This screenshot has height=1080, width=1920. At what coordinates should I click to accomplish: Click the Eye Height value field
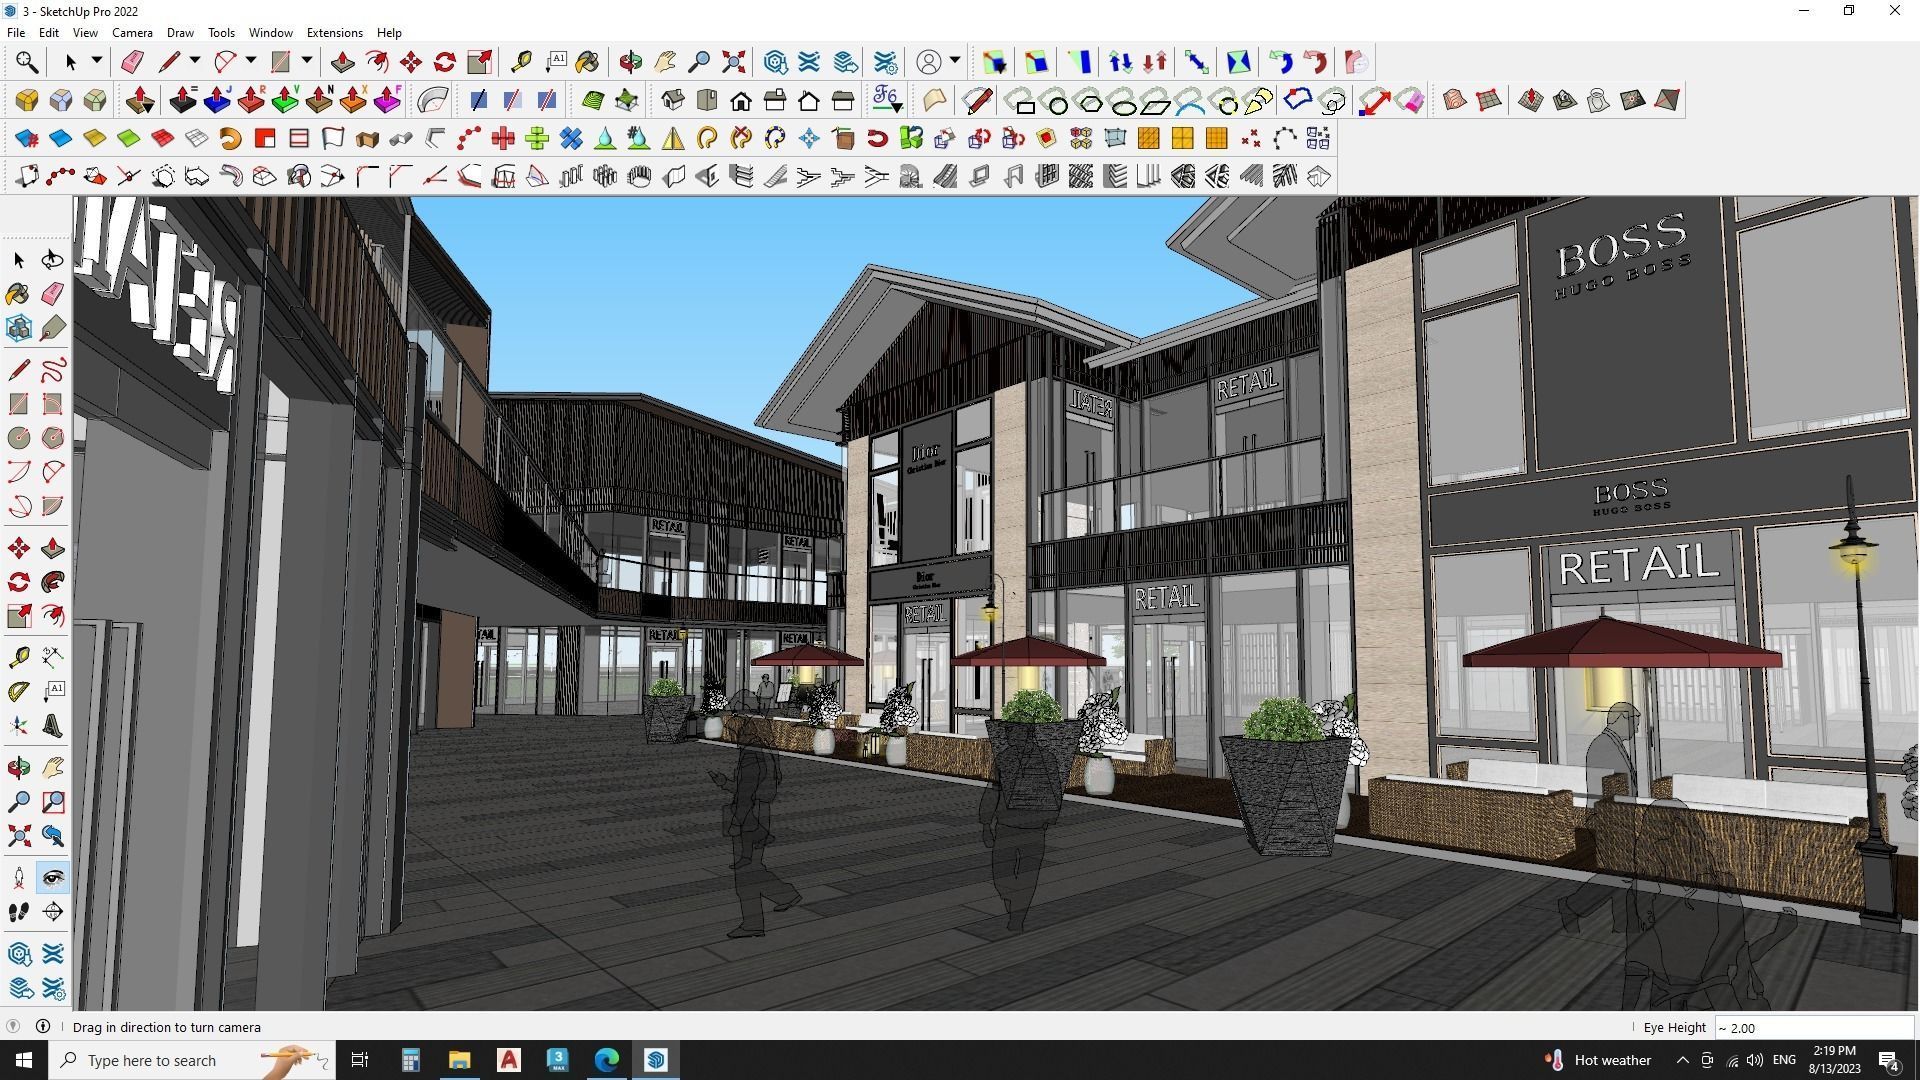tap(1814, 1028)
